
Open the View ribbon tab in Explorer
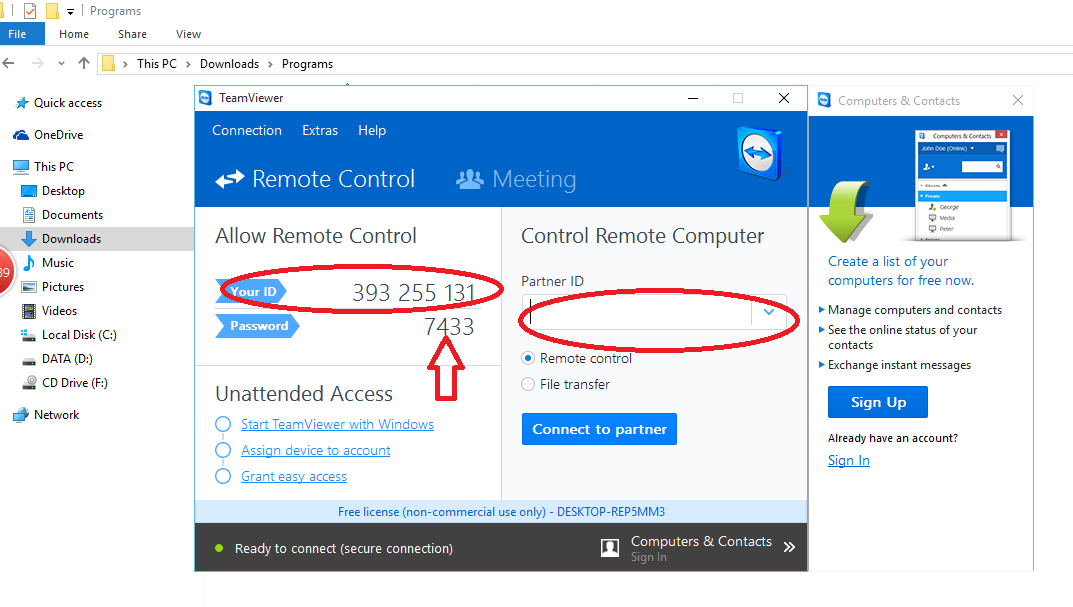click(188, 34)
